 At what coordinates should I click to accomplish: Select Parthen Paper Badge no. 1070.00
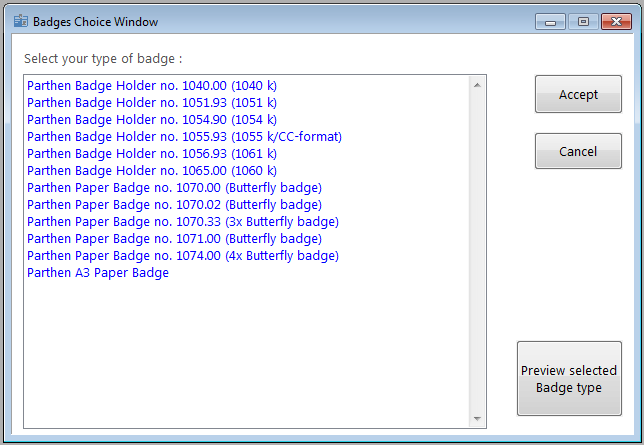[175, 188]
